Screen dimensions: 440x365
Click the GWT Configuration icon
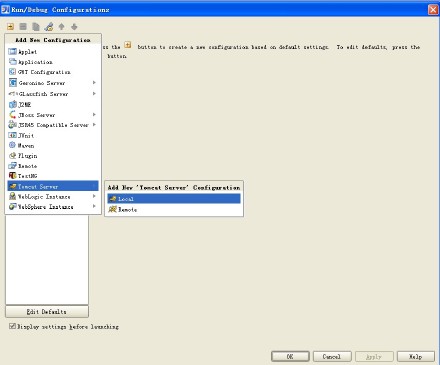13,72
